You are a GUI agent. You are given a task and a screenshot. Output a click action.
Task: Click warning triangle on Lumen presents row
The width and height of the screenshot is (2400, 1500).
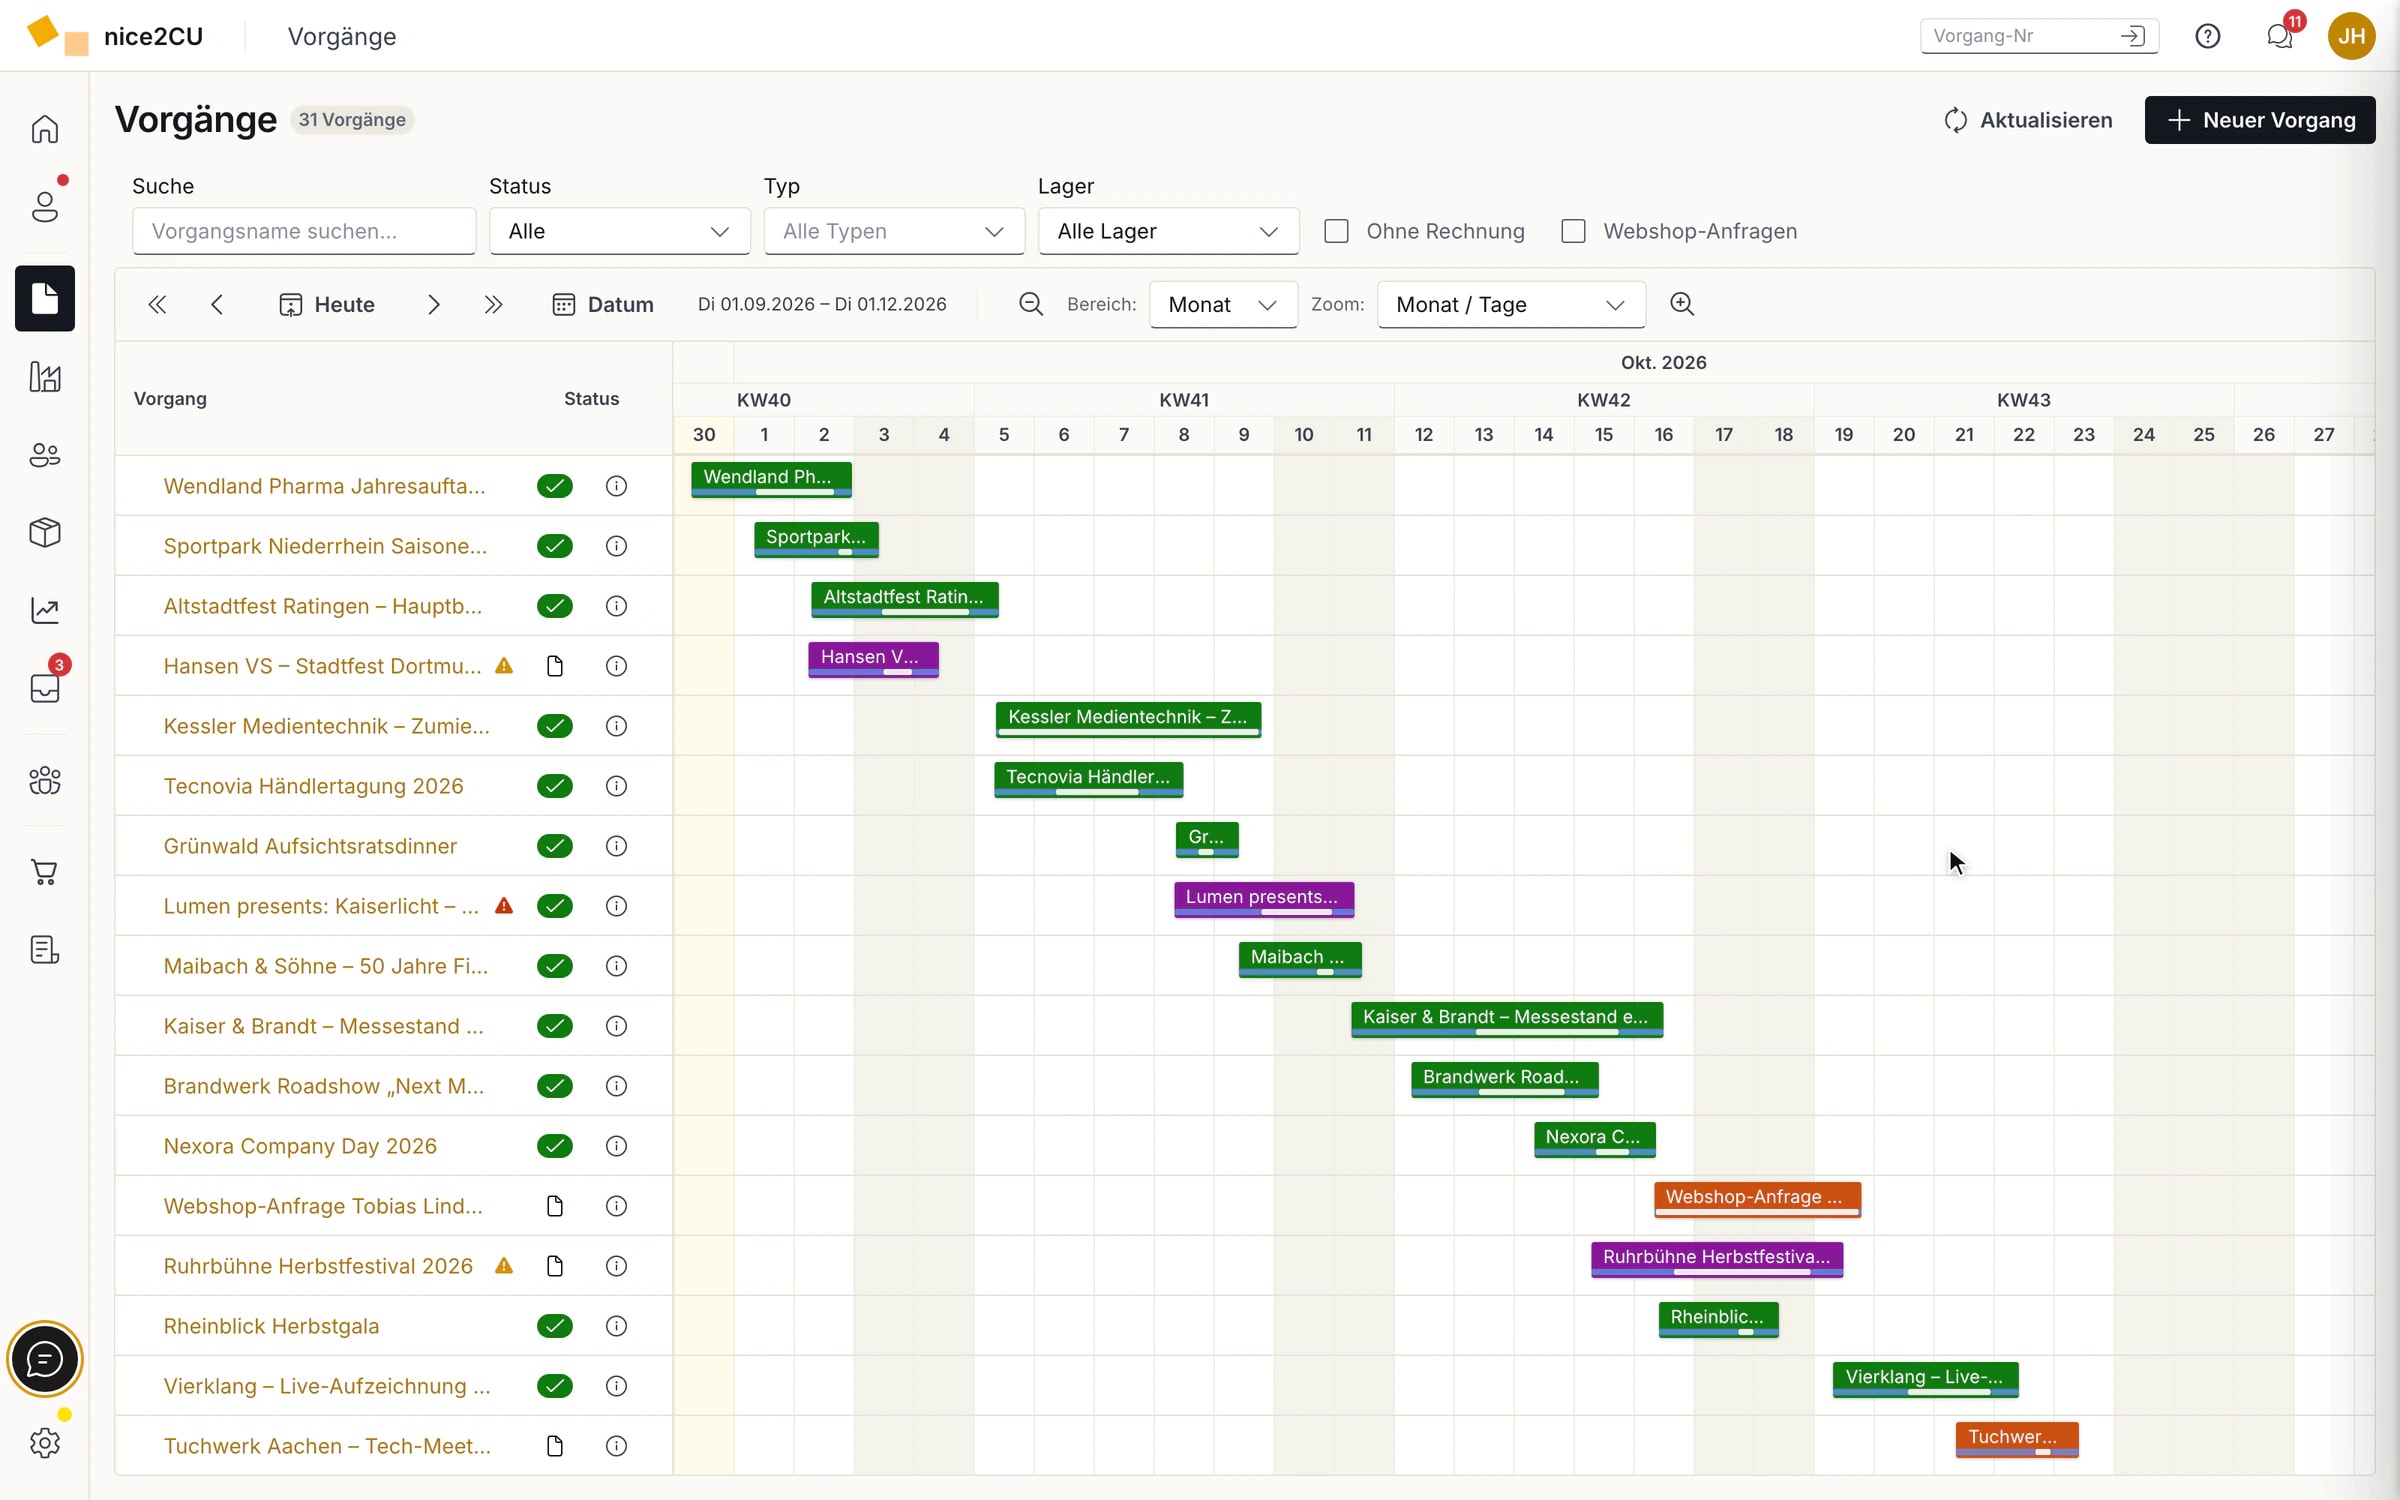pos(504,906)
